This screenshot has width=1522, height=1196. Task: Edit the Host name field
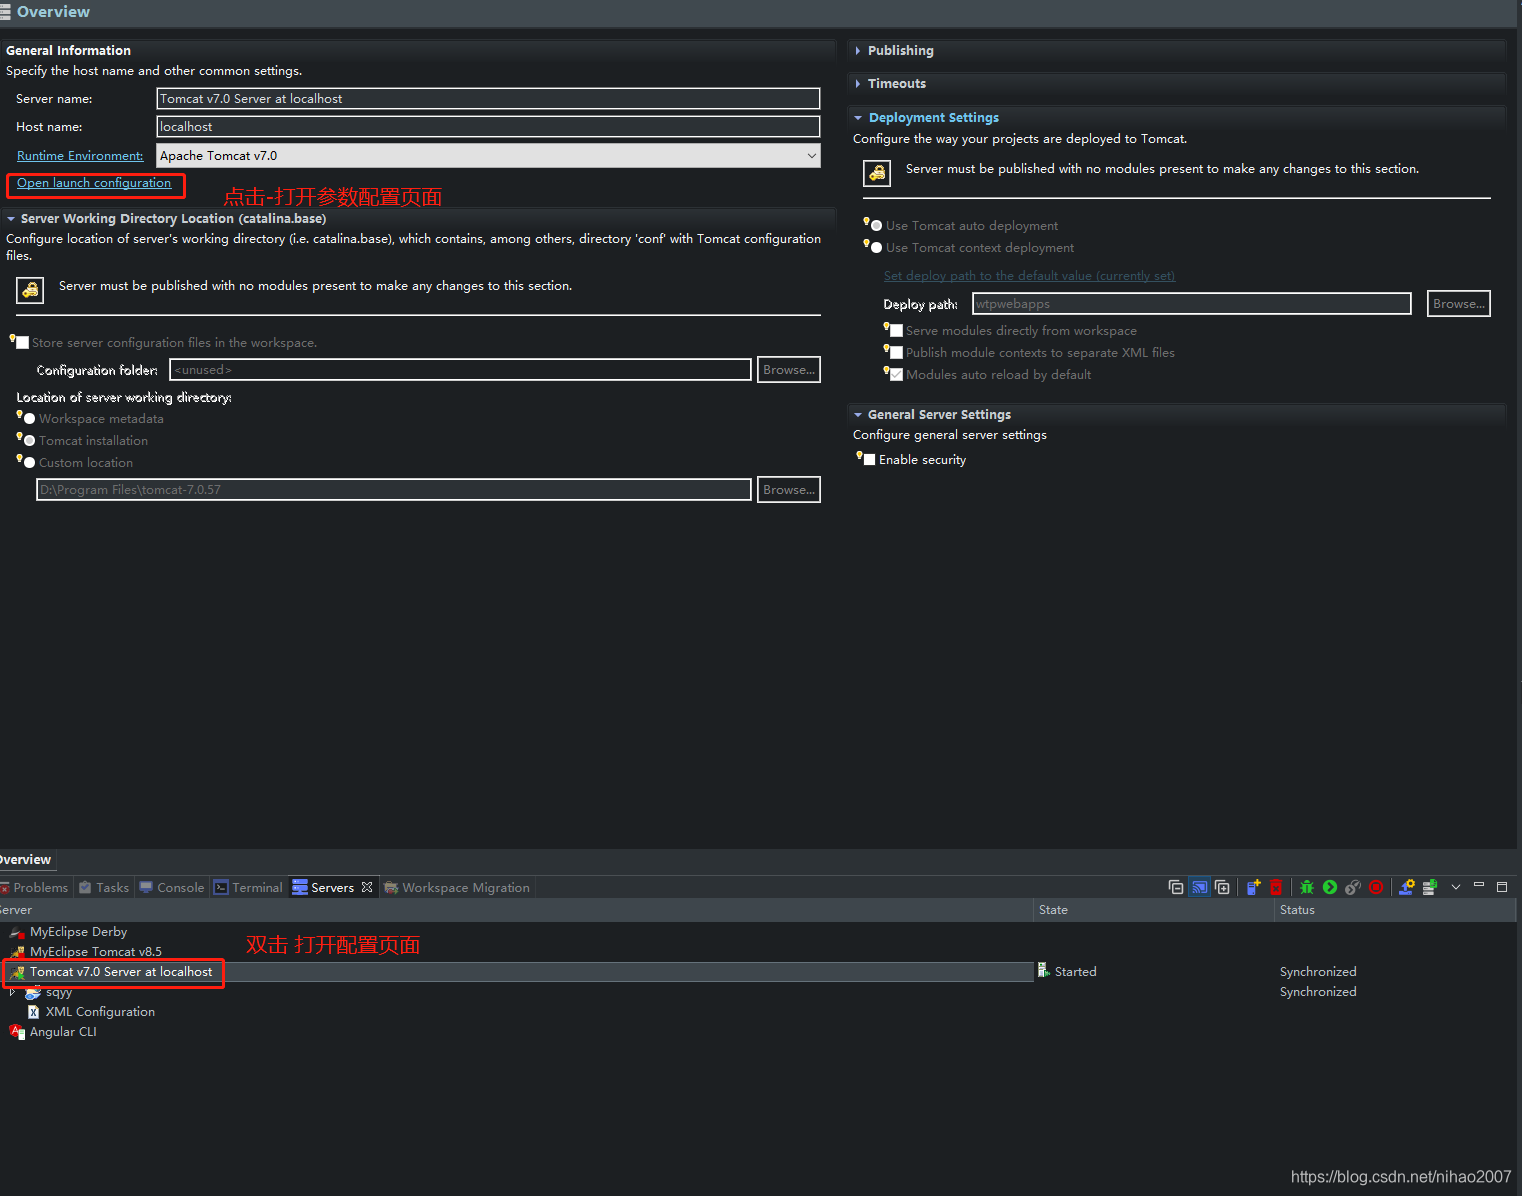[x=487, y=126]
